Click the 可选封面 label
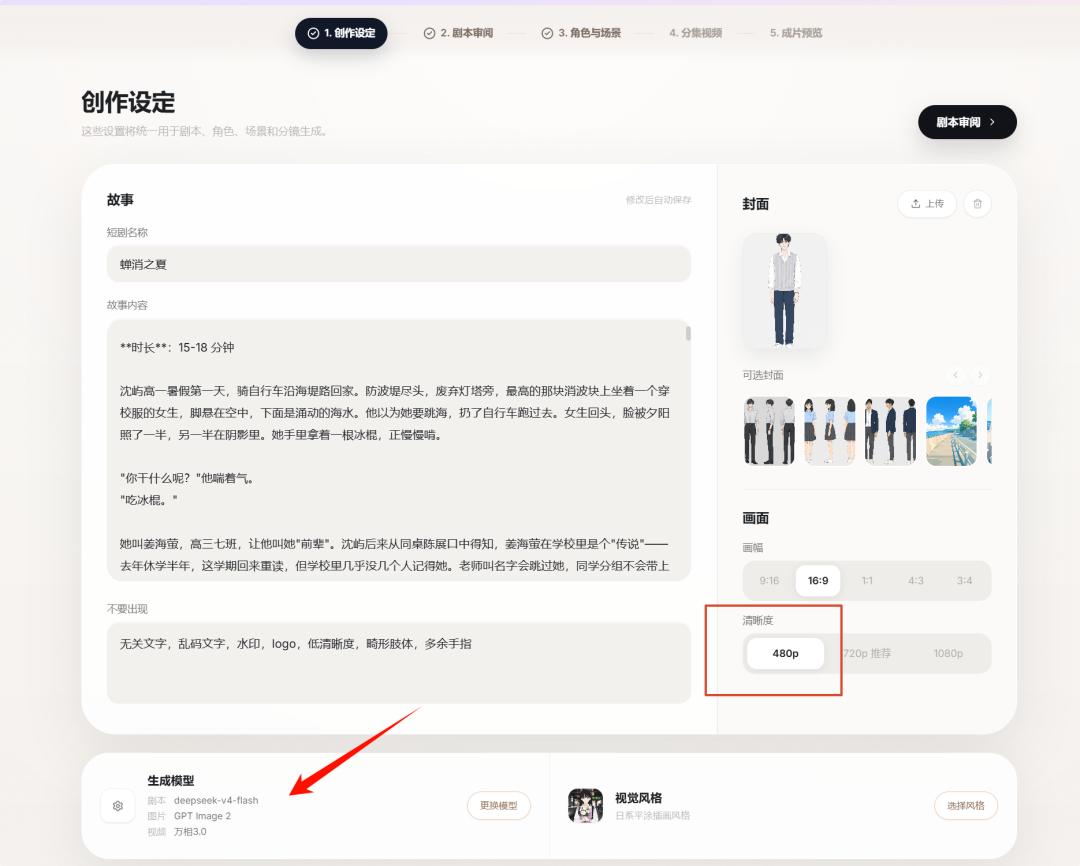 (762, 375)
